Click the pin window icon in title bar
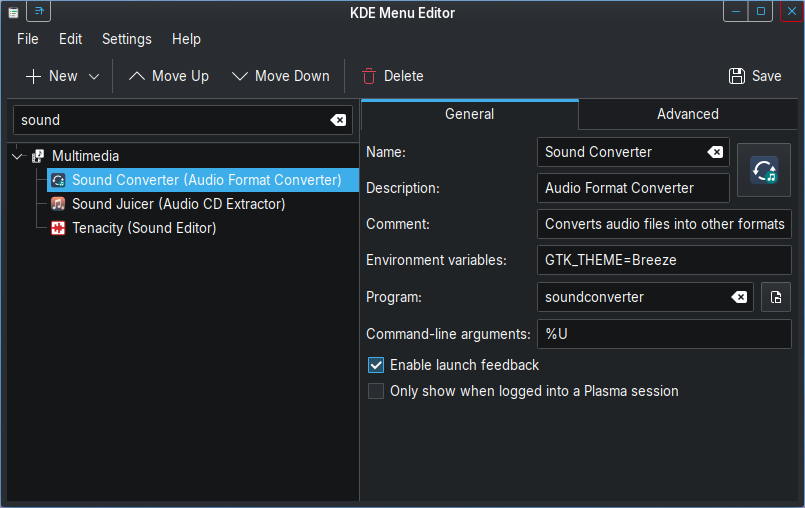805x508 pixels. point(39,11)
